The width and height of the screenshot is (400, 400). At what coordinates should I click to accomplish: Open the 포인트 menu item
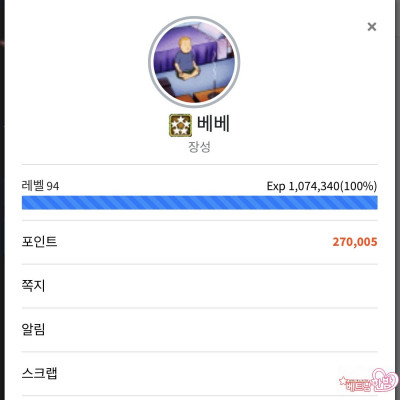39,242
